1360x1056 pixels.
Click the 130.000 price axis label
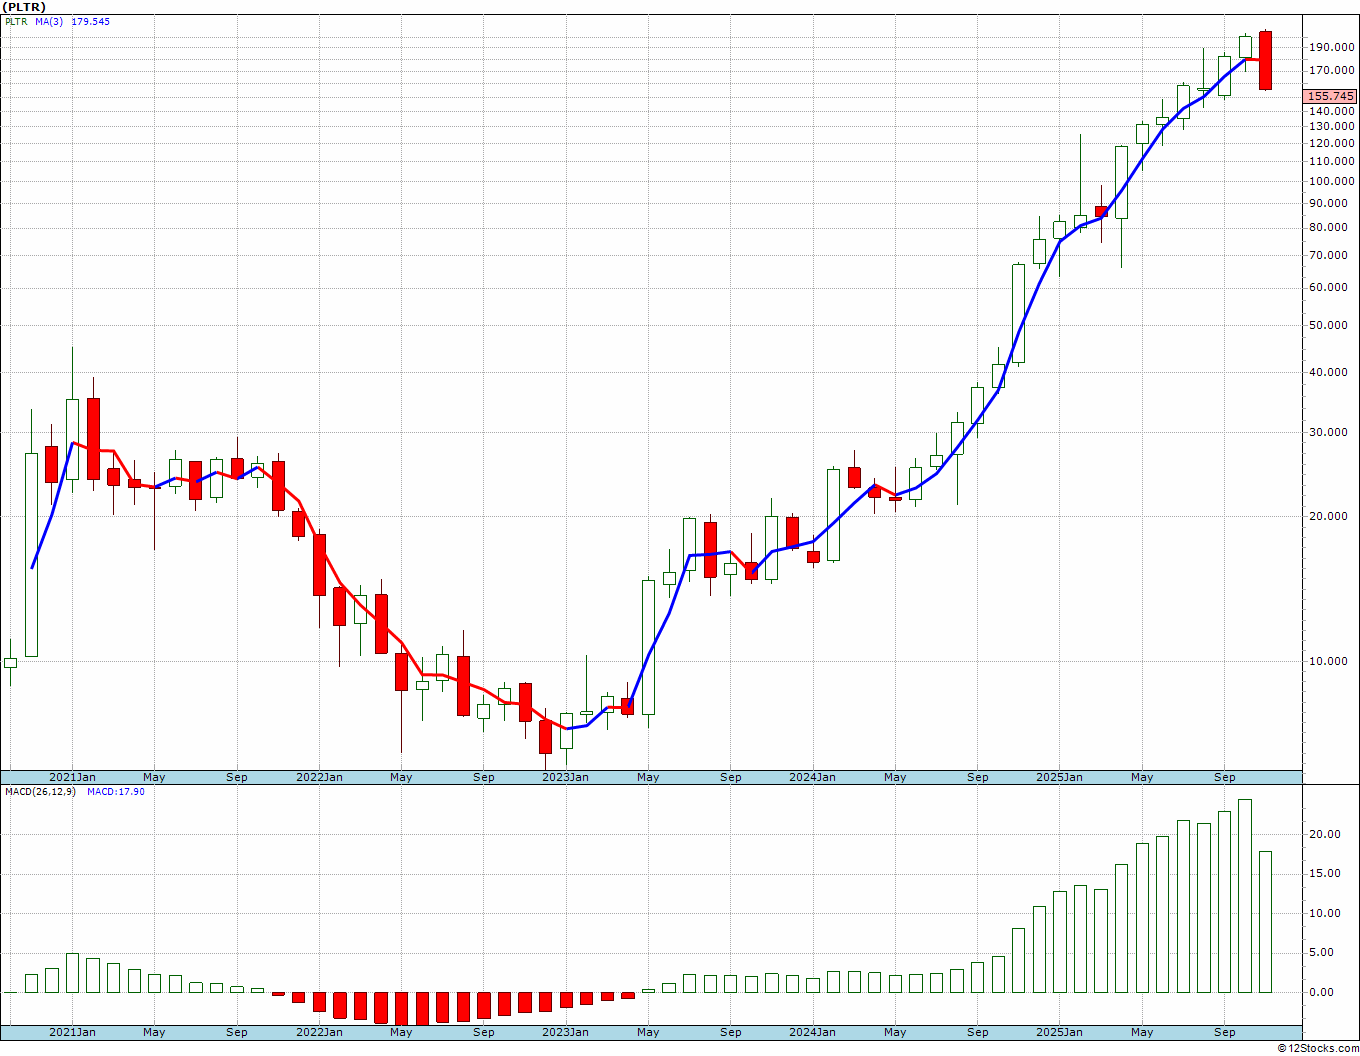[1331, 127]
